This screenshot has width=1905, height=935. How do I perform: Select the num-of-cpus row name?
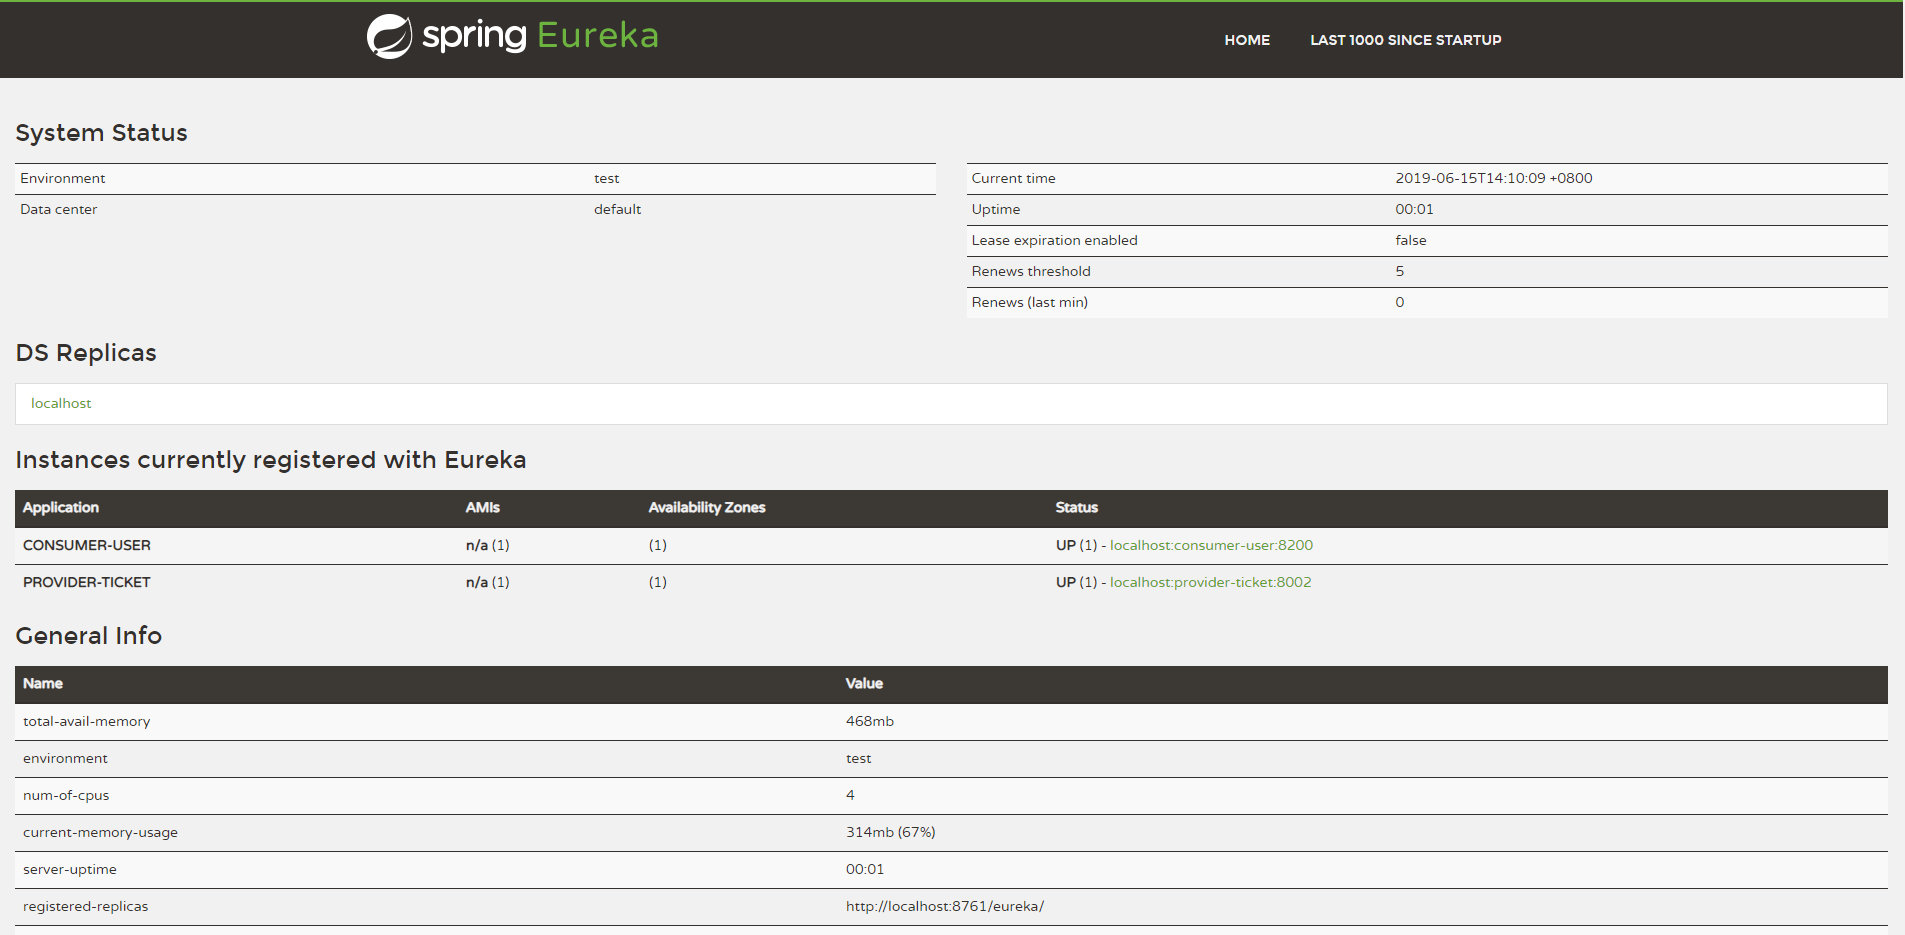tap(66, 795)
